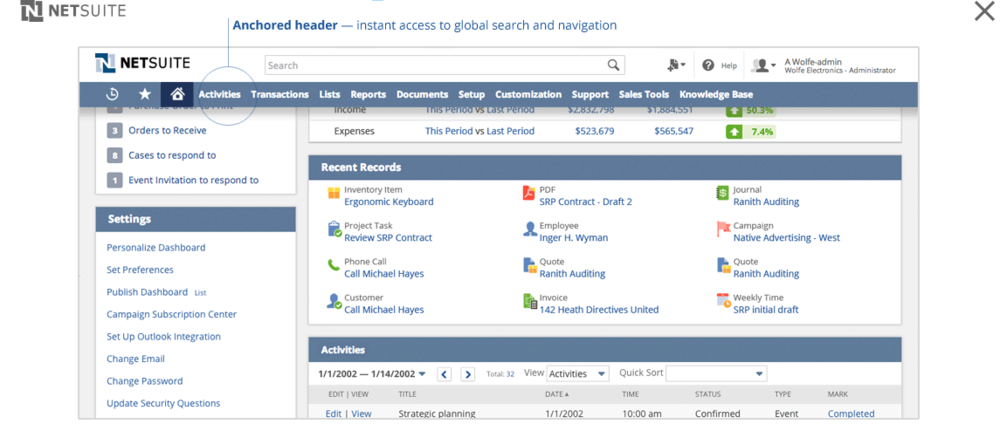Click the Call Michael Hayes phone icon
1000x431 pixels.
pos(334,266)
